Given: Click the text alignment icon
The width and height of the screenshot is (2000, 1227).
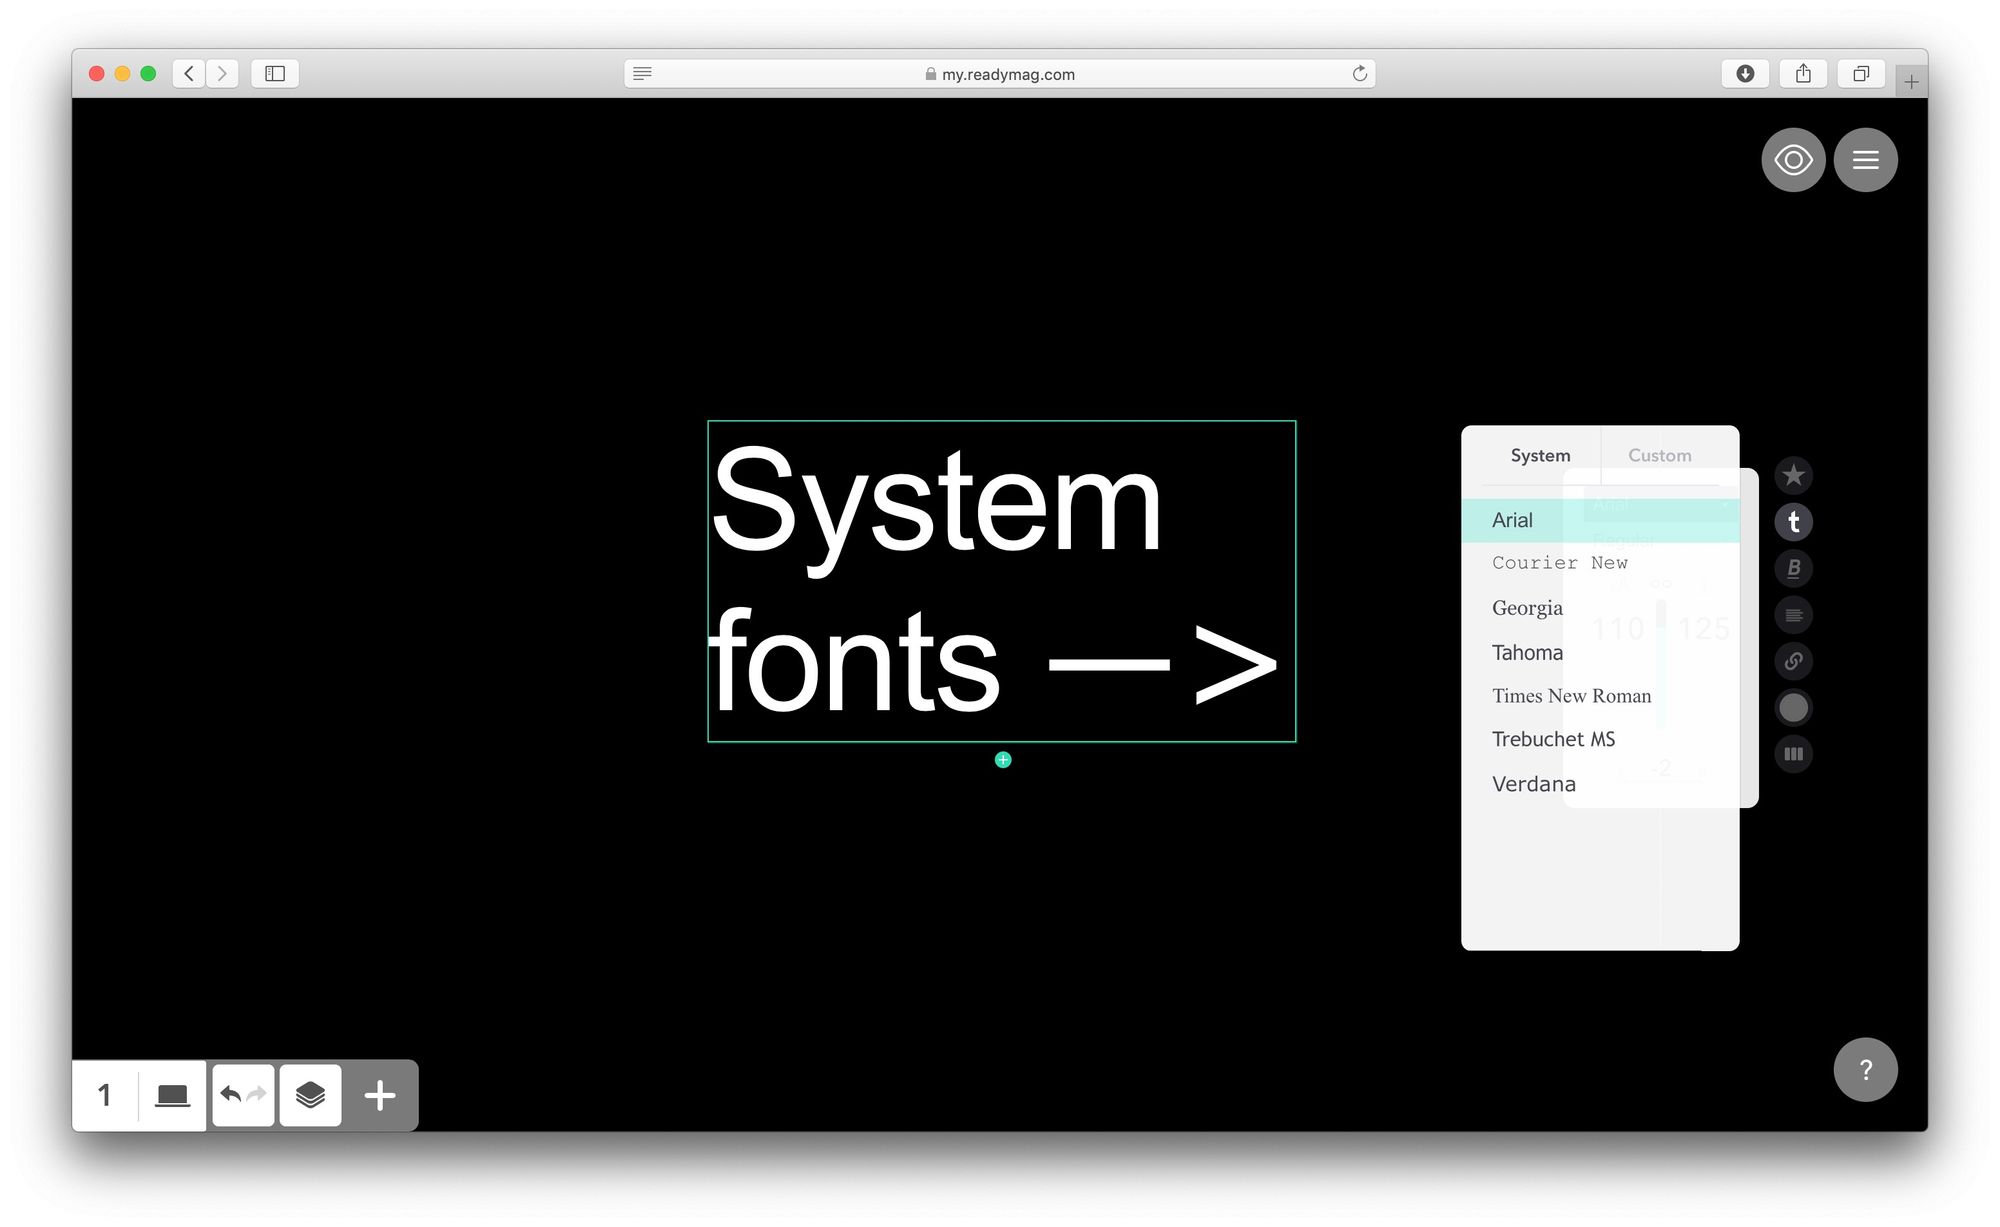Looking at the screenshot, I should (1793, 614).
